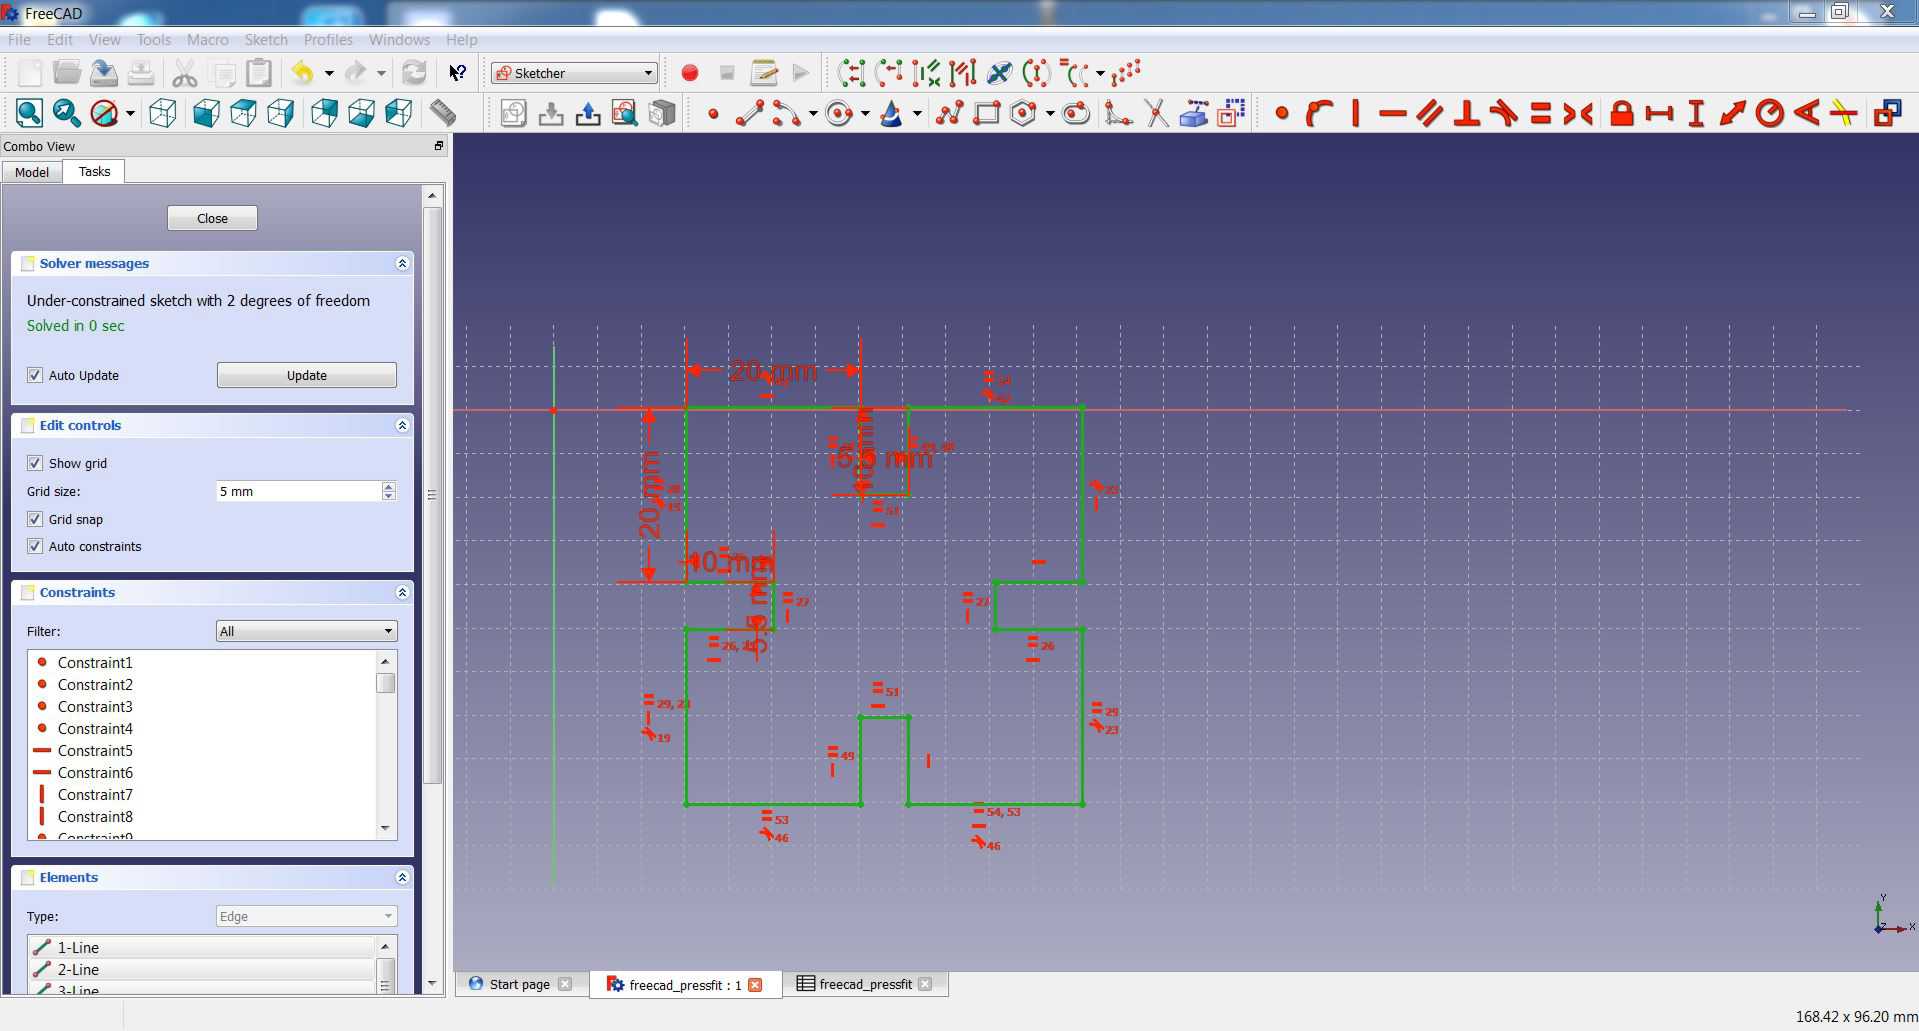Open the Windows menu
1919x1031 pixels.
click(399, 40)
